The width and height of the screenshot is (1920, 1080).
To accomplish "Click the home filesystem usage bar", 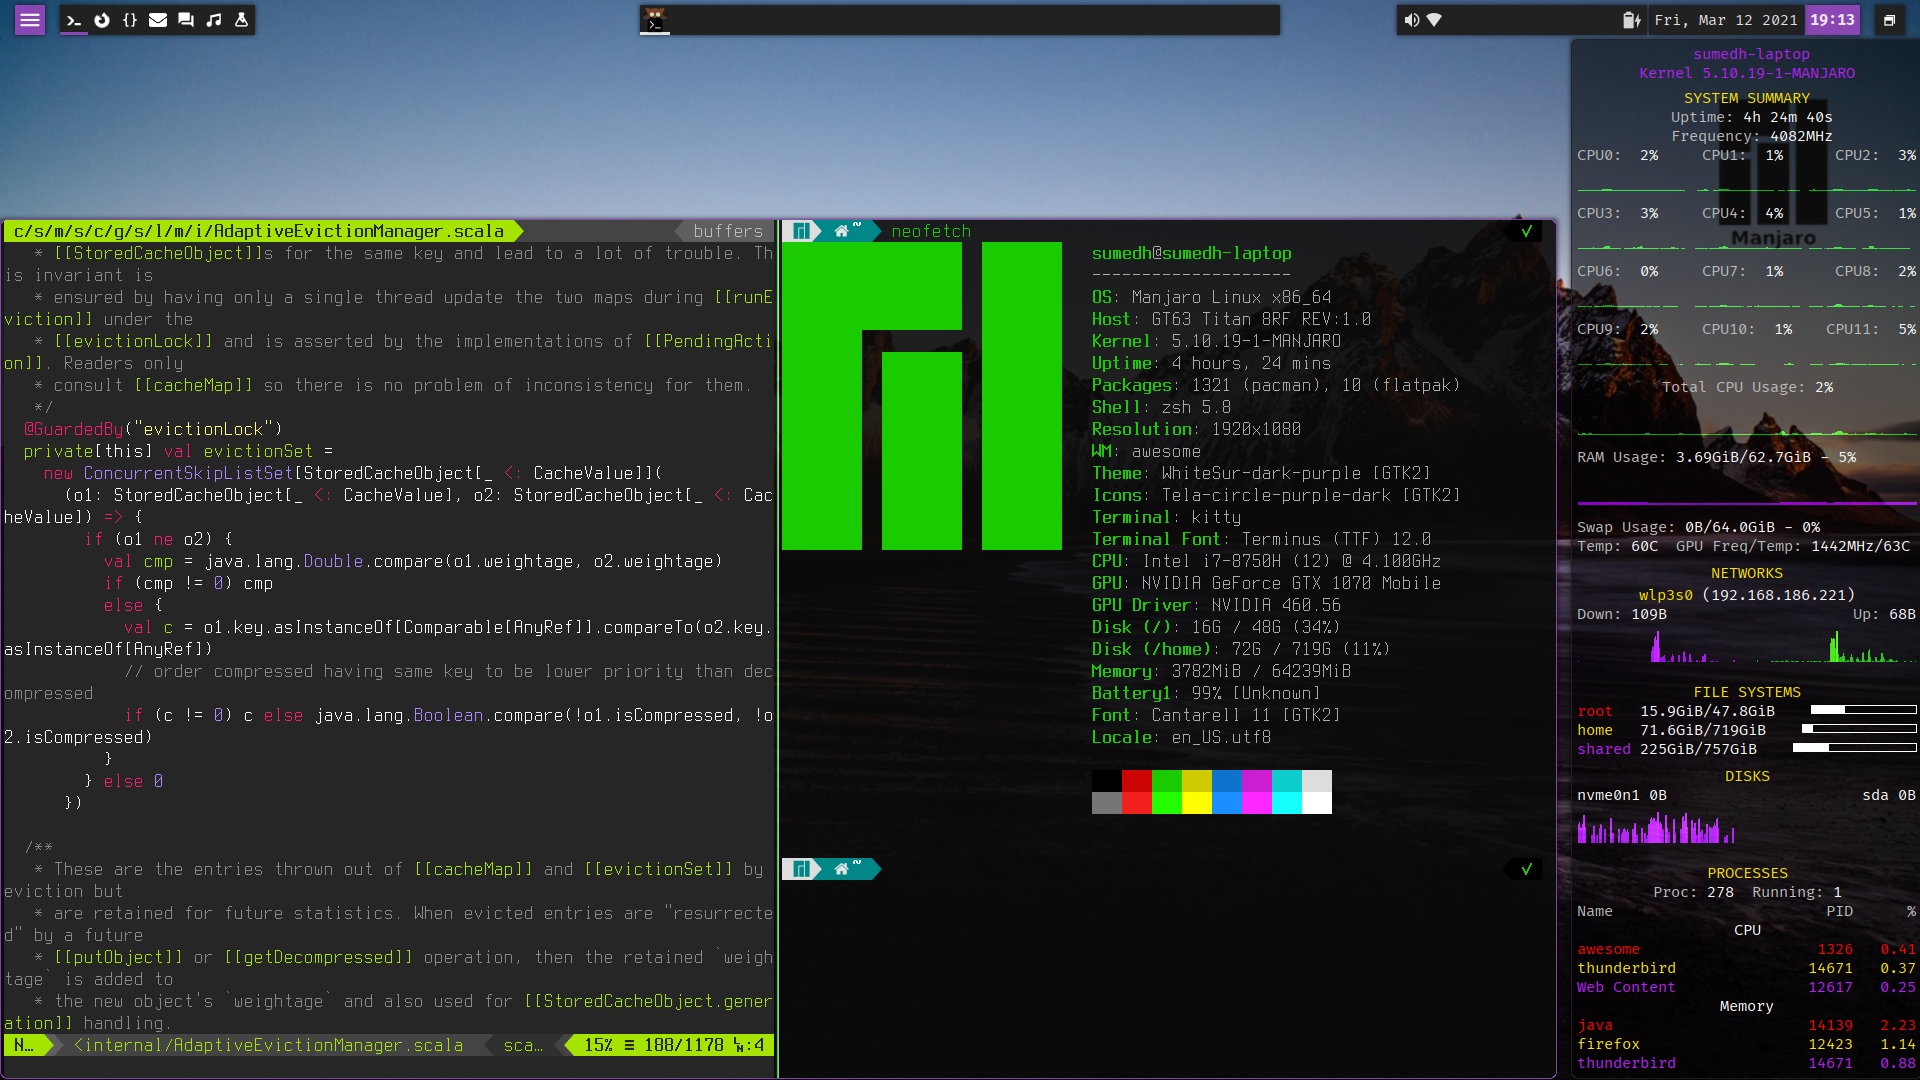I will (x=1859, y=729).
